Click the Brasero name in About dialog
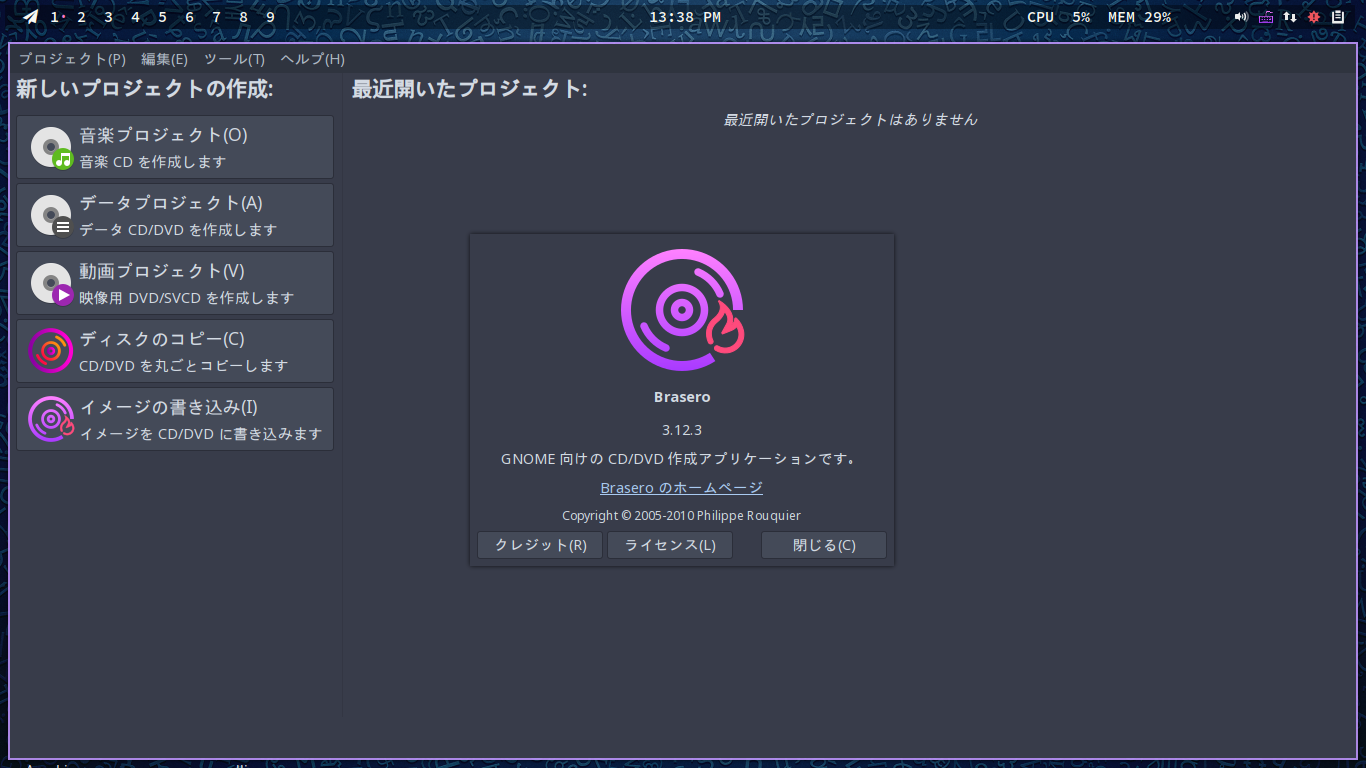1366x768 pixels. 682,397
